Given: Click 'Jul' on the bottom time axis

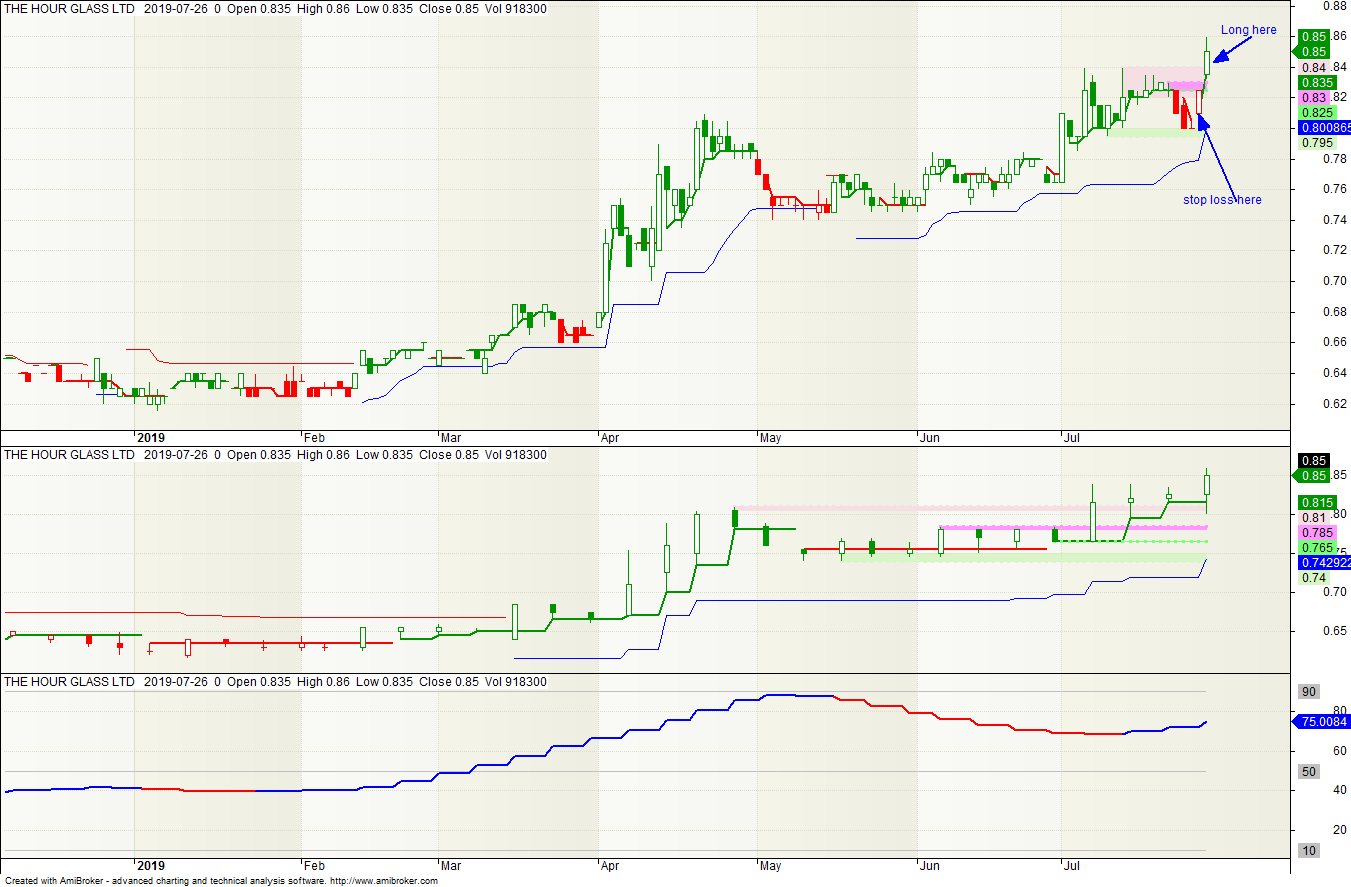Looking at the screenshot, I should pyautogui.click(x=1072, y=865).
